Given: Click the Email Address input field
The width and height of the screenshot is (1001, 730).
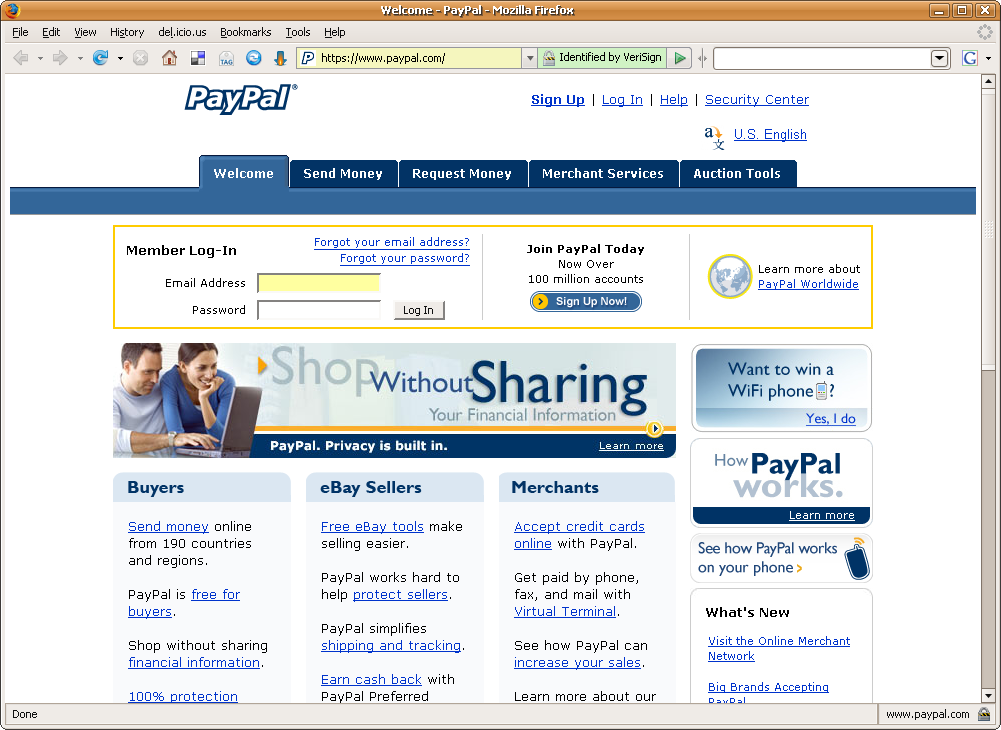Looking at the screenshot, I should click(319, 283).
